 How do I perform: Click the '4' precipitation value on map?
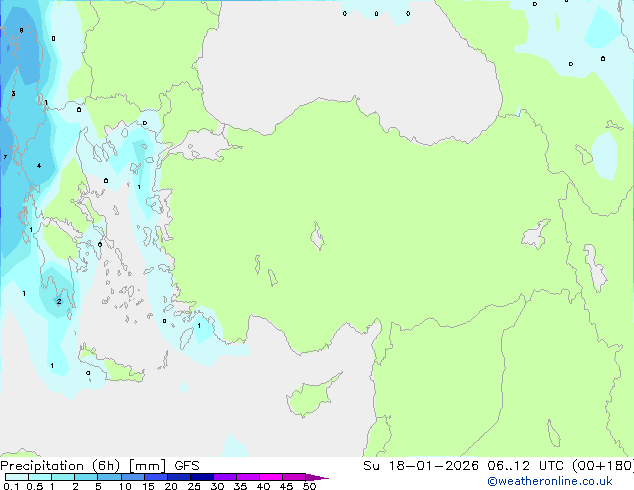coord(39,166)
